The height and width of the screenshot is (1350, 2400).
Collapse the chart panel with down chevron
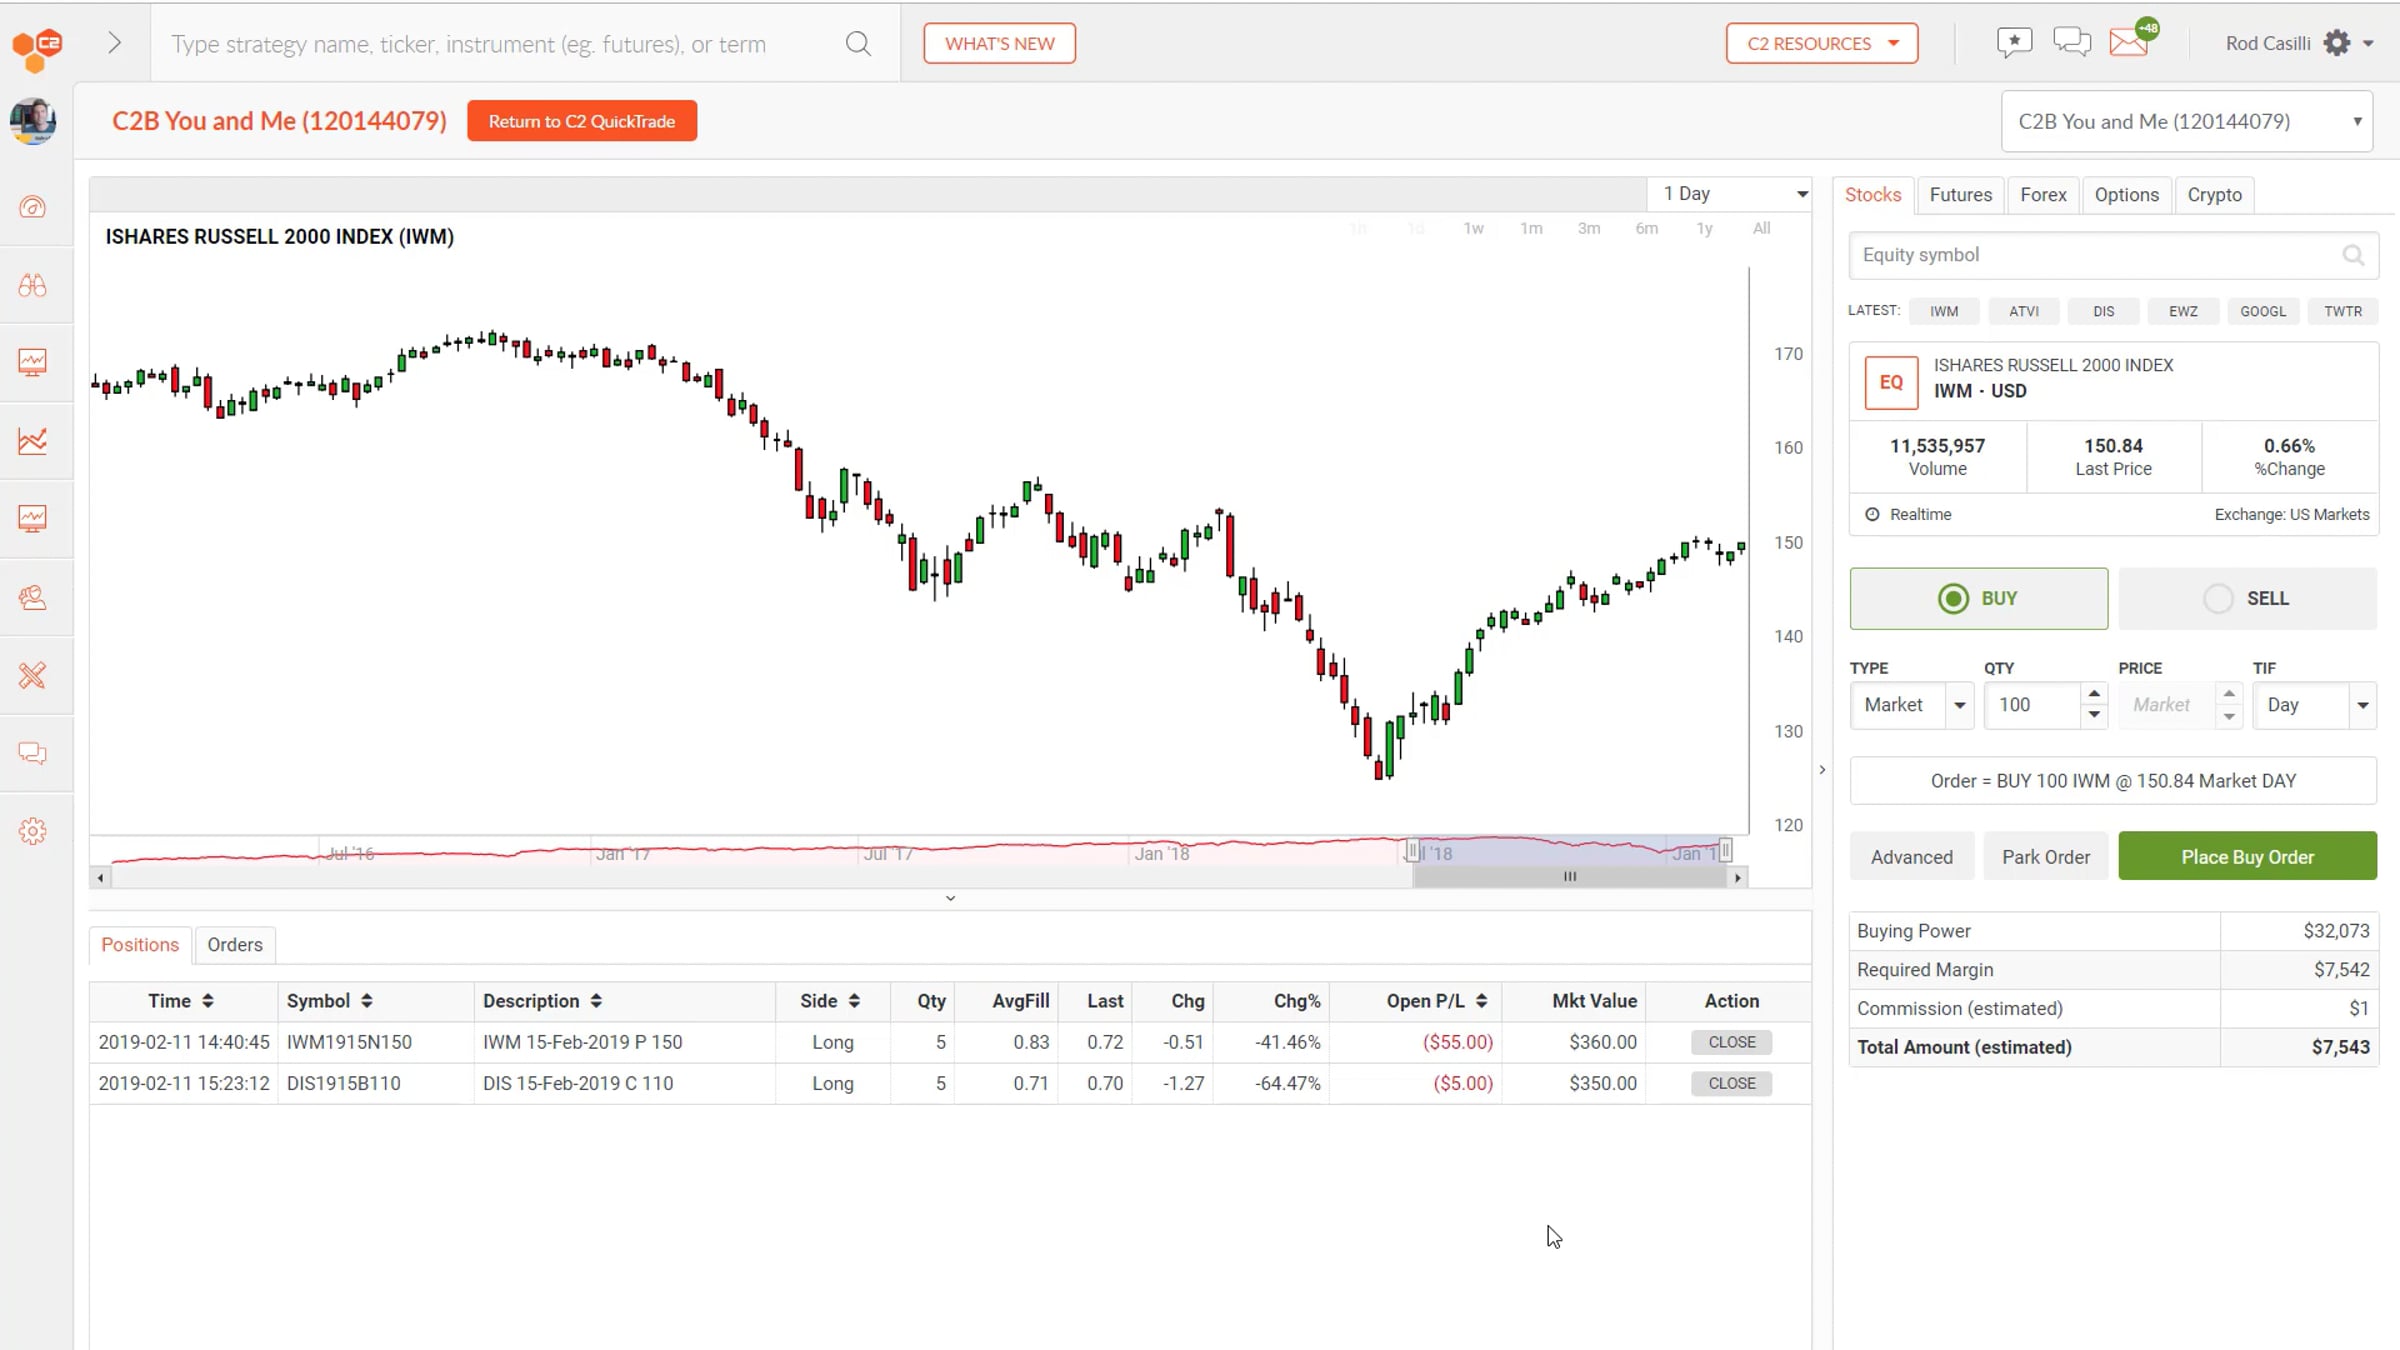pyautogui.click(x=951, y=898)
